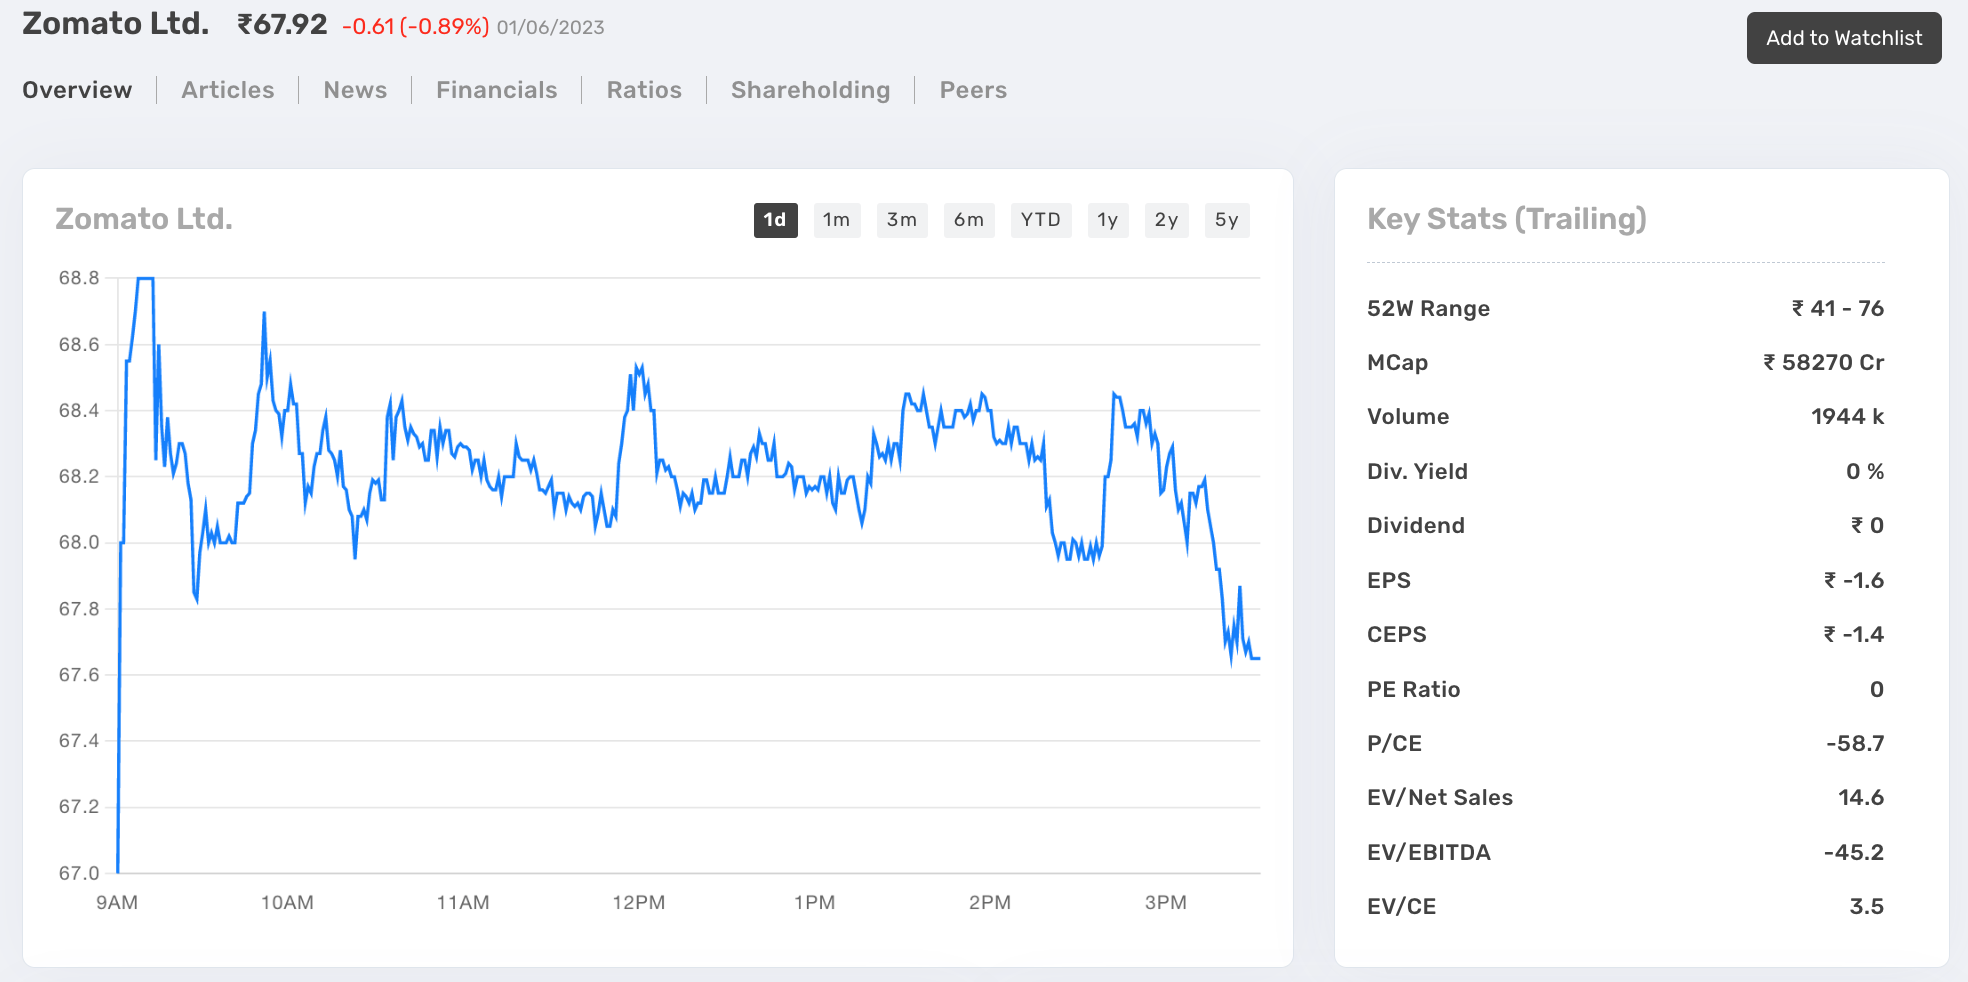Image resolution: width=1968 pixels, height=982 pixels.
Task: Click the 3.5 EV/CE value
Action: pyautogui.click(x=1866, y=906)
